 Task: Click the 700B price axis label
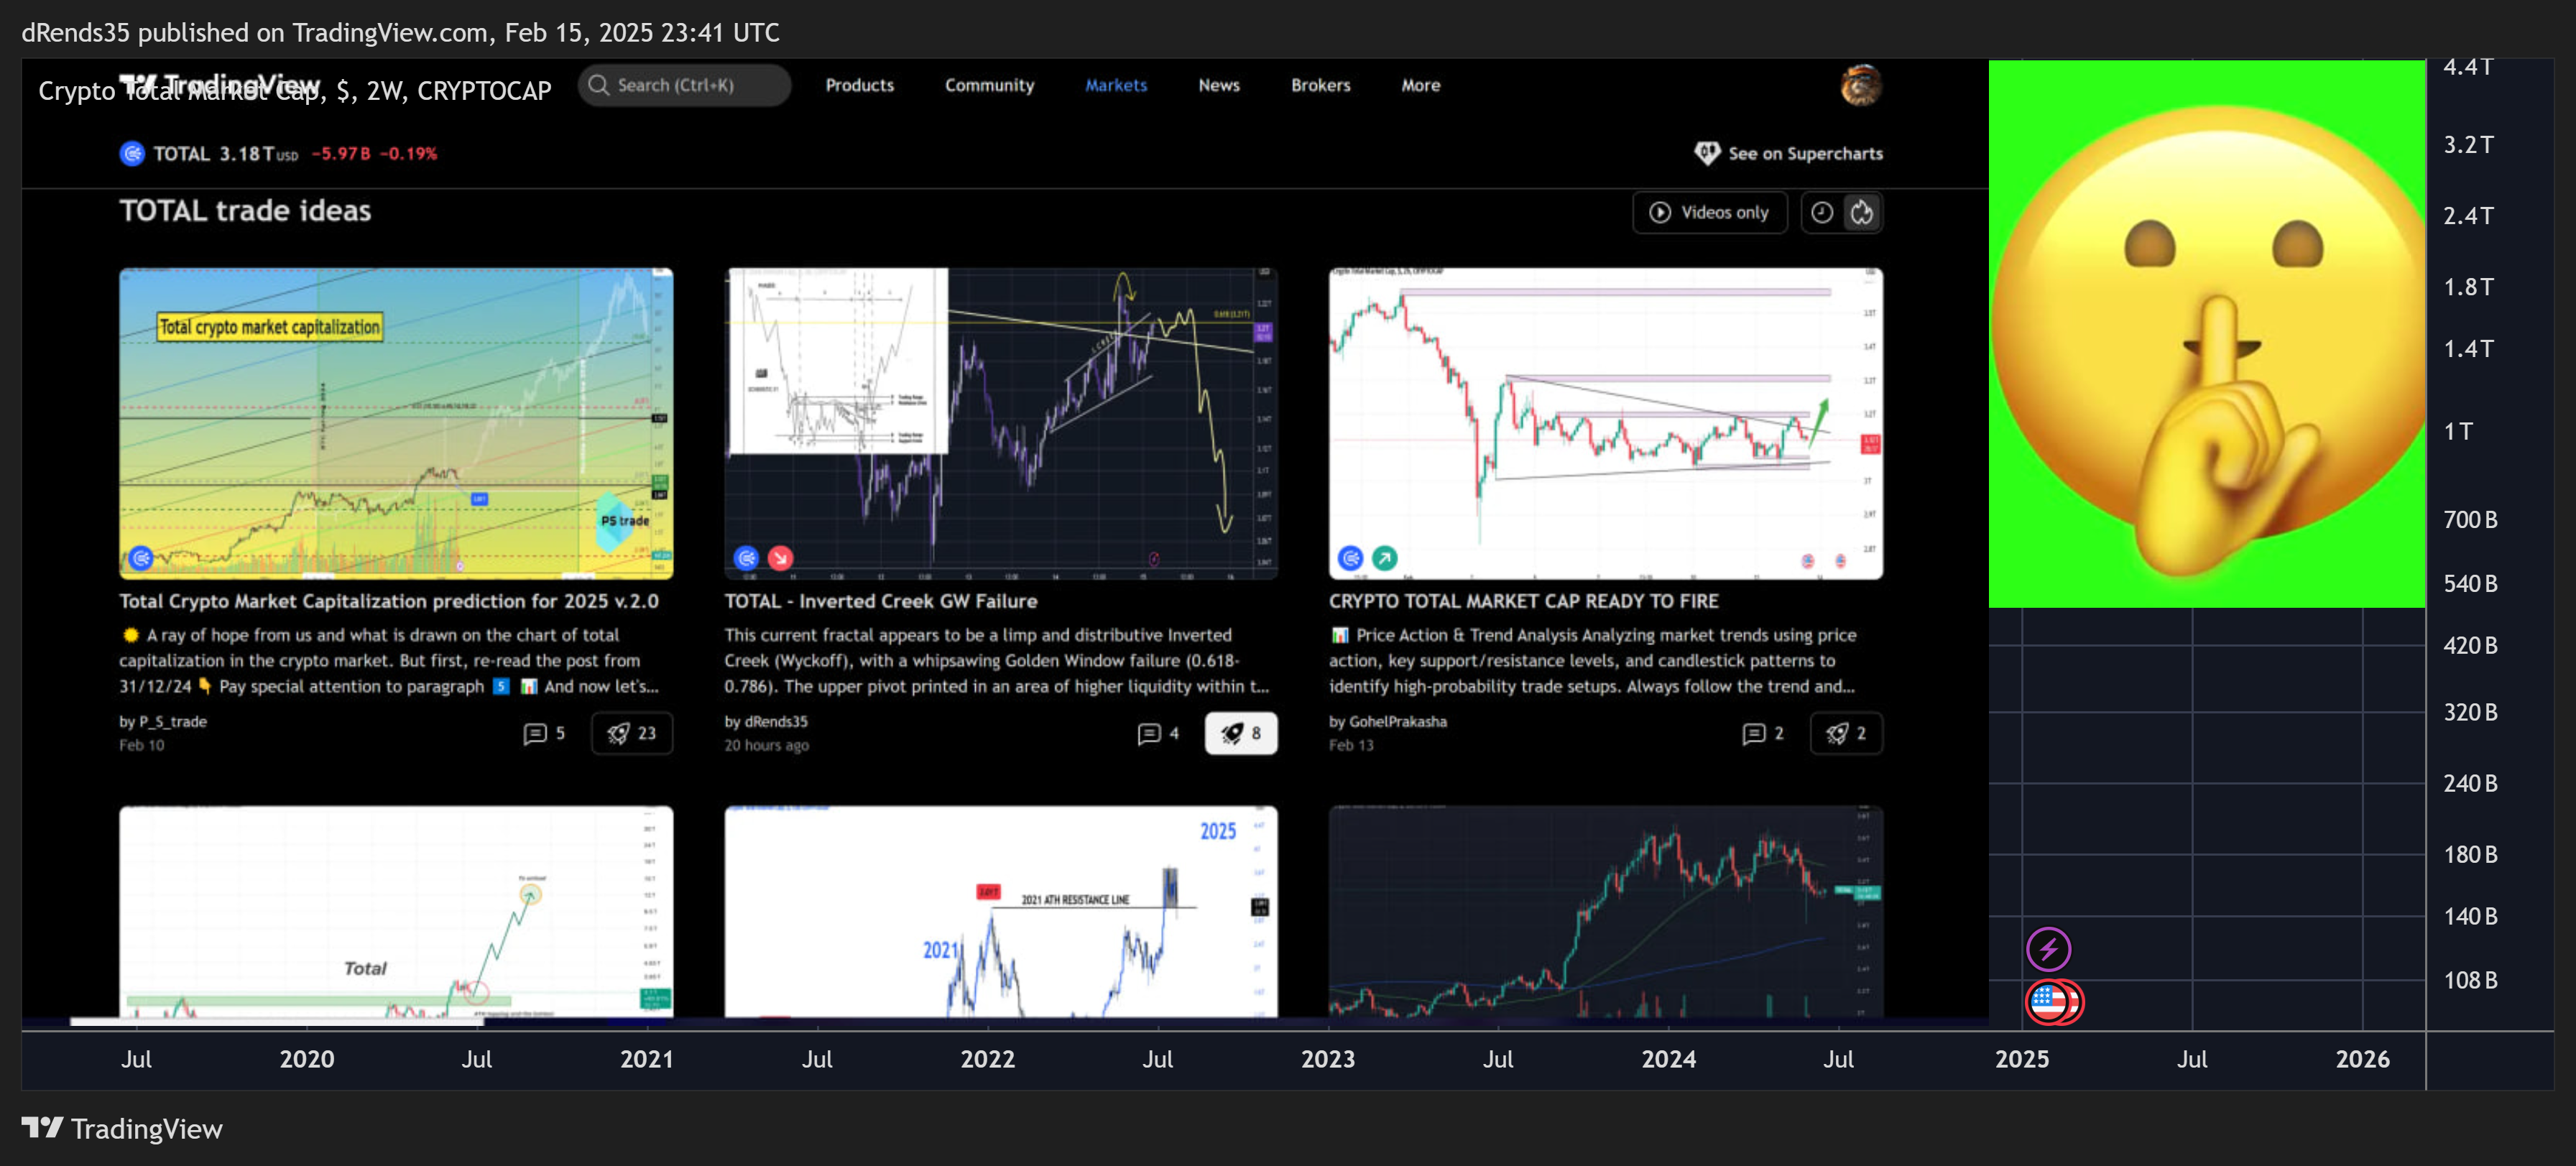(x=2470, y=519)
